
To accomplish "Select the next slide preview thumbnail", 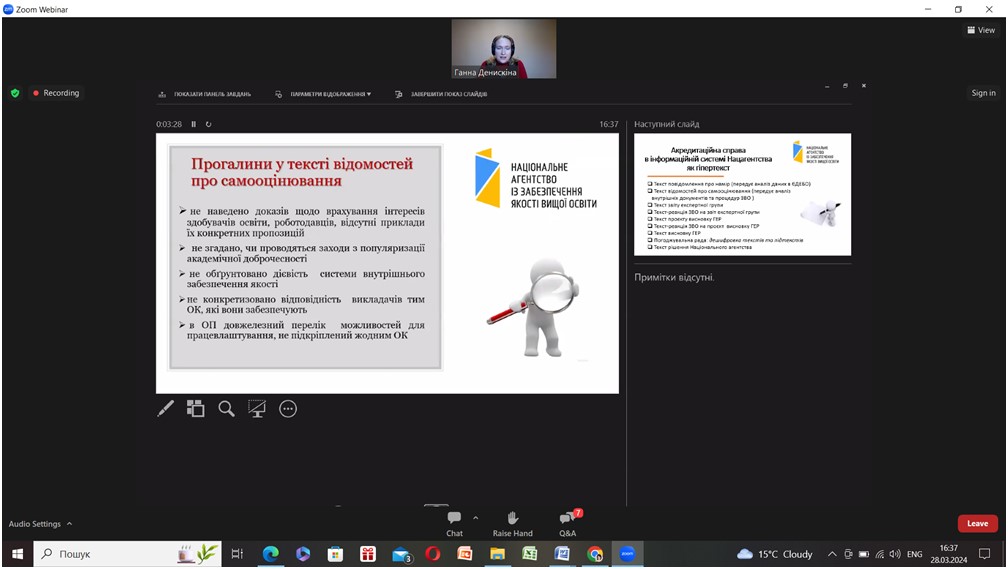I will point(742,194).
